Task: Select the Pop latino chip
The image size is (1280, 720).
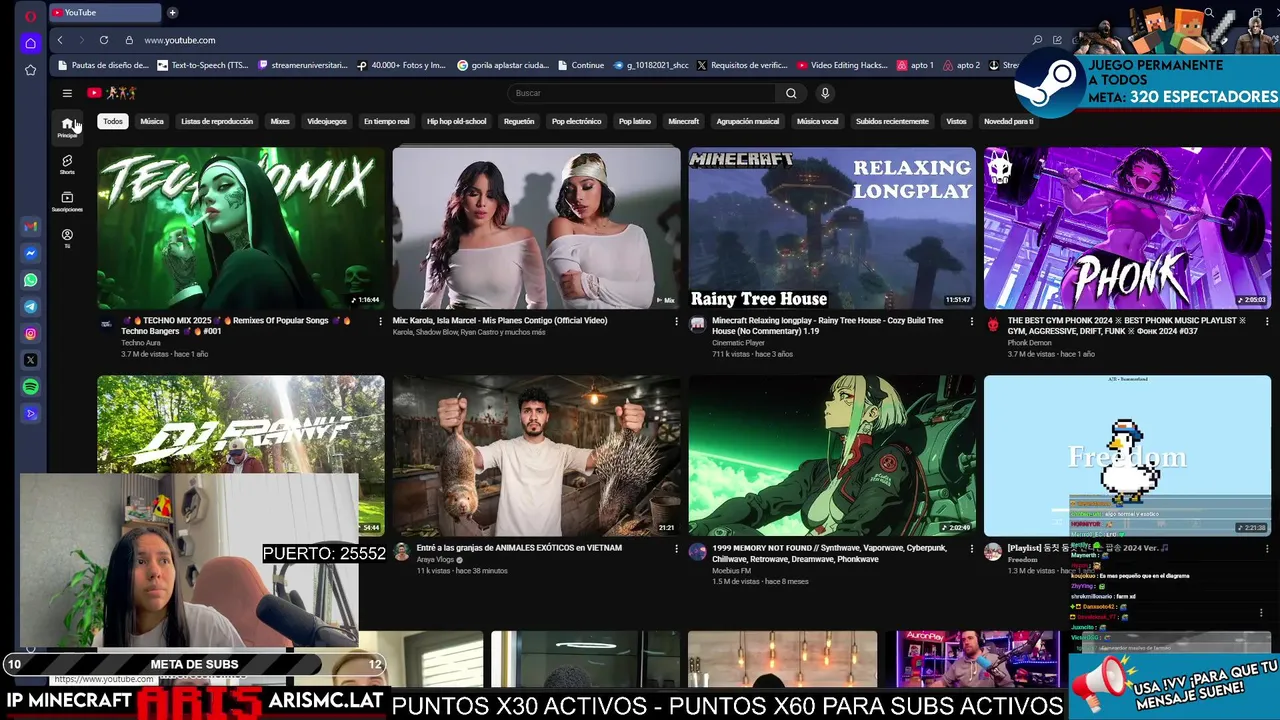Action: [635, 121]
